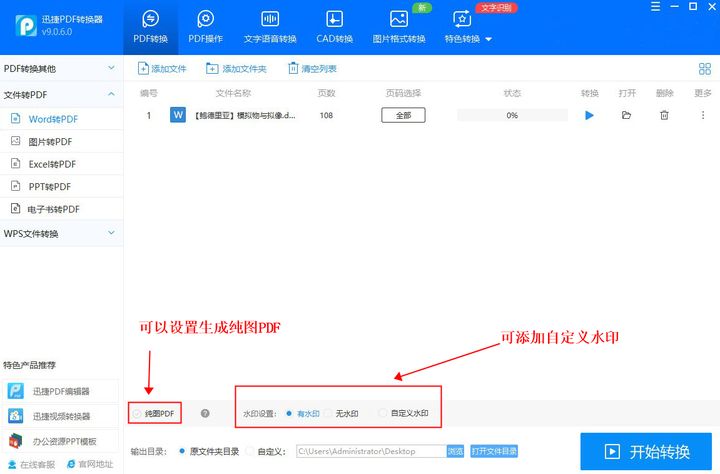Select the 有水印 radio button
The height and width of the screenshot is (474, 720).
pyautogui.click(x=289, y=413)
